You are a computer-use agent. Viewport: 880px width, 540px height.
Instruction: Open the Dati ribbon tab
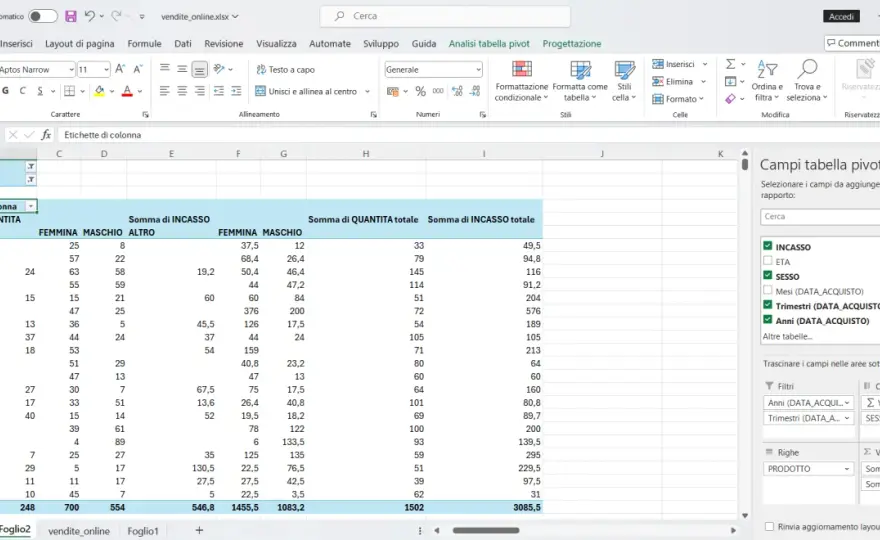(183, 43)
